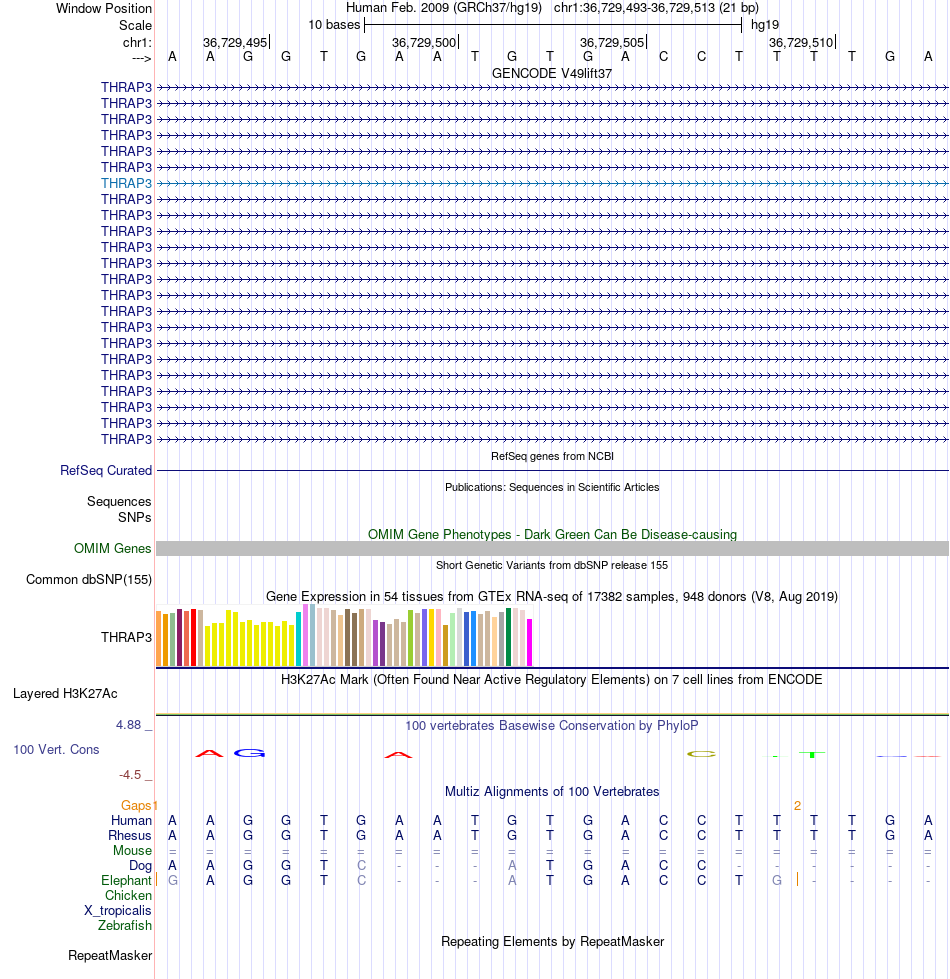Click the "Zebrafish" alignment row label

[125, 926]
